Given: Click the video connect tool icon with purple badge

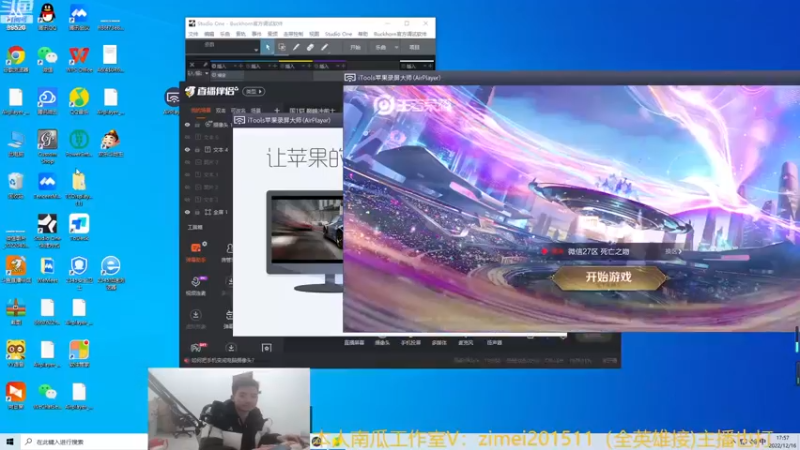Looking at the screenshot, I should point(196,282).
